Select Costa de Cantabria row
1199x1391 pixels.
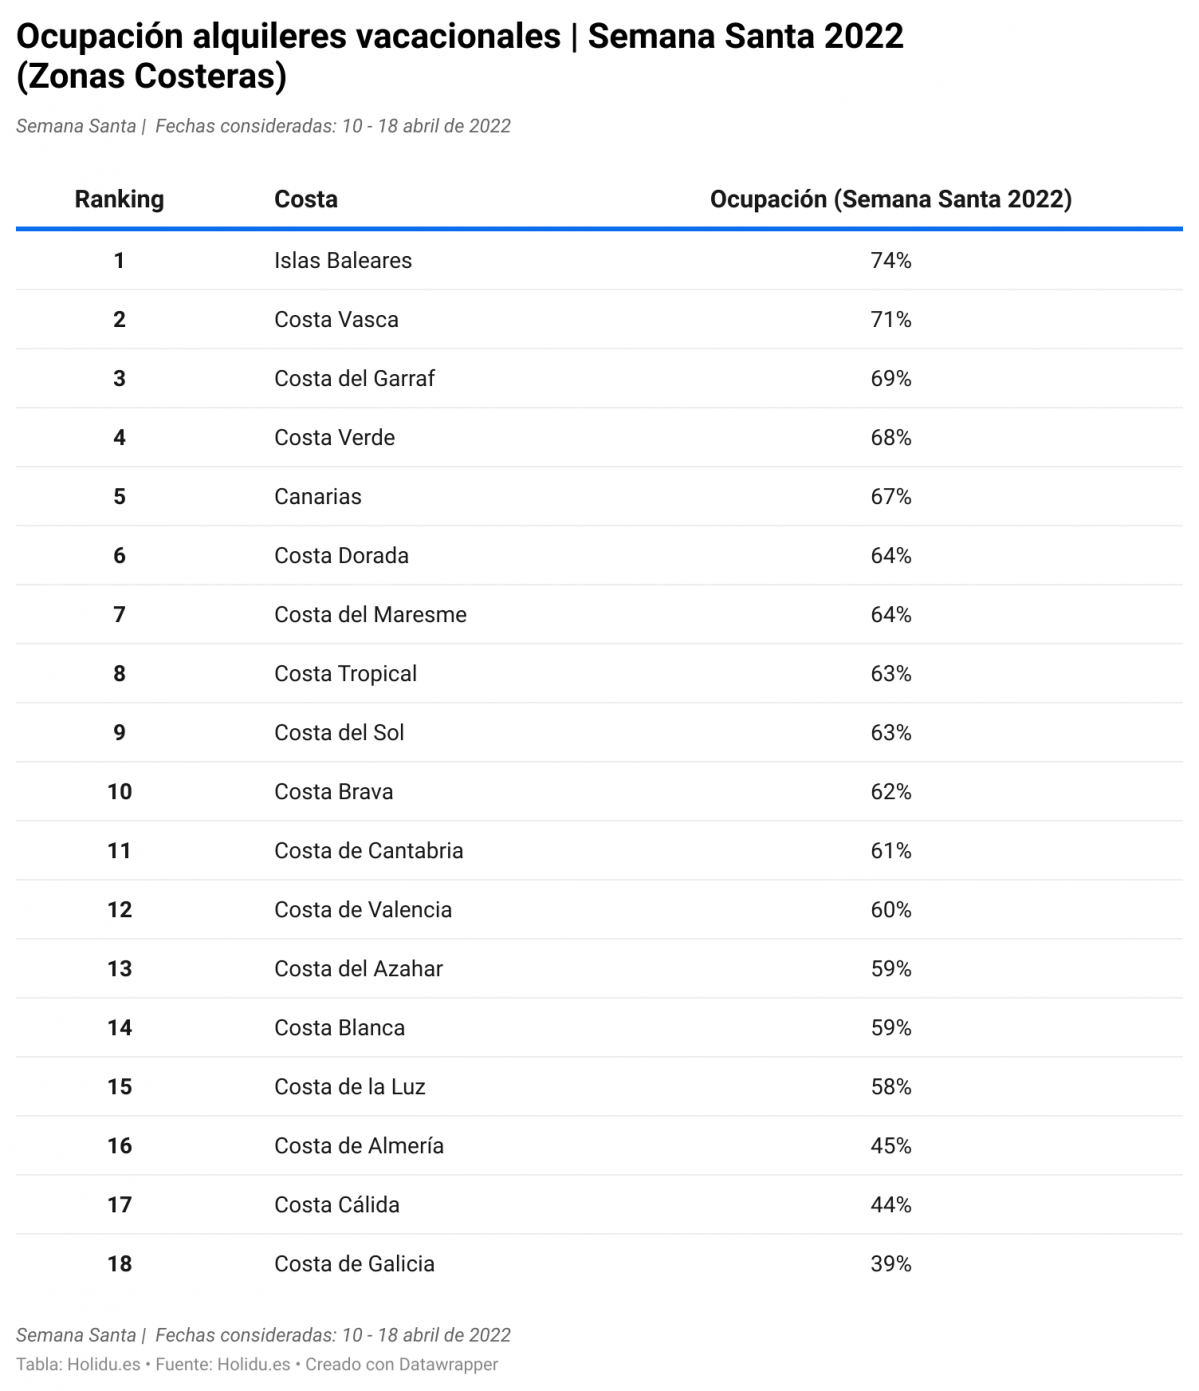[x=599, y=851]
